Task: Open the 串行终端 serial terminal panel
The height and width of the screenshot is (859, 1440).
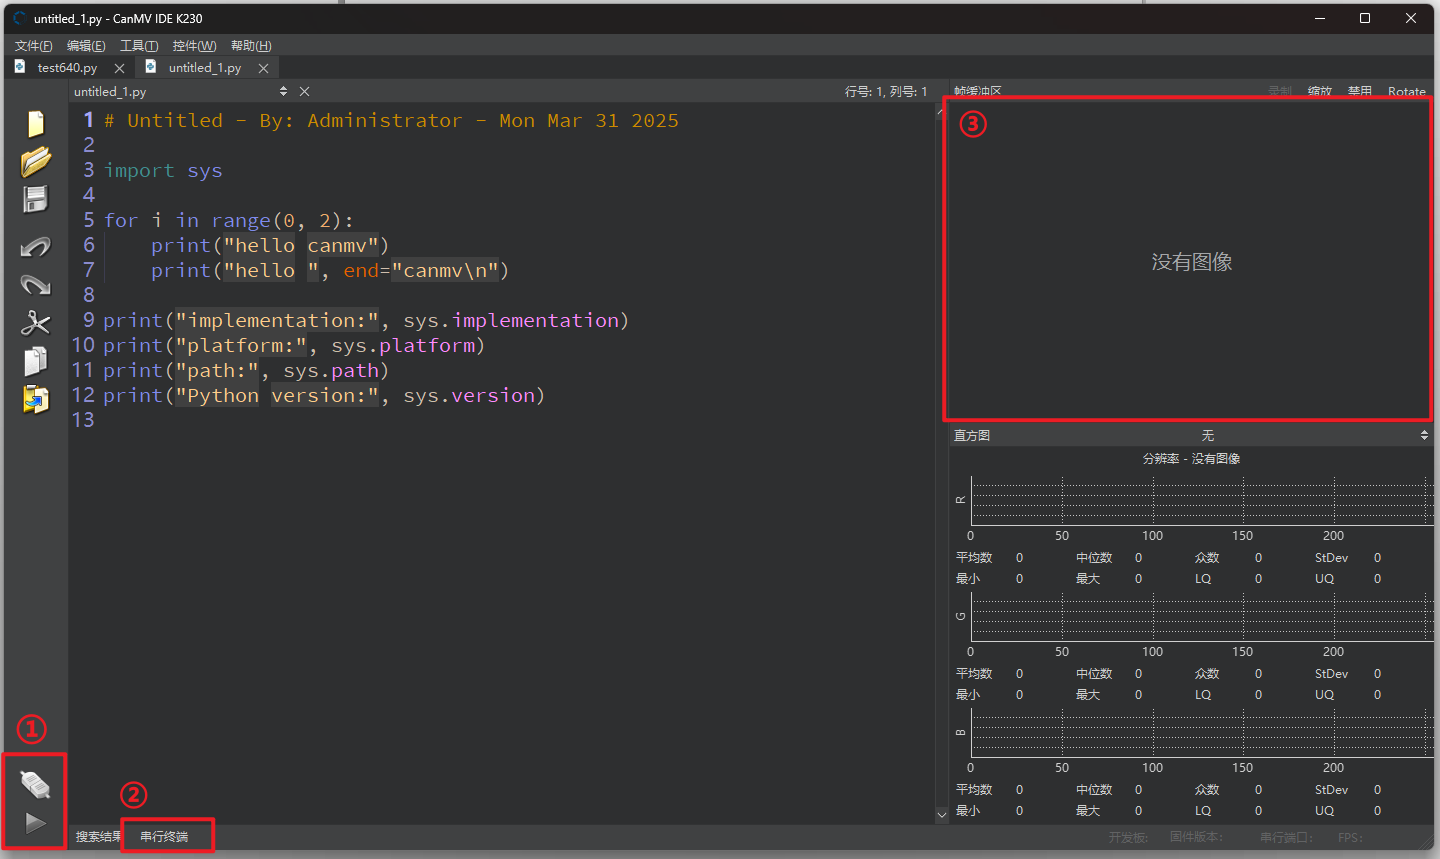Action: point(164,836)
